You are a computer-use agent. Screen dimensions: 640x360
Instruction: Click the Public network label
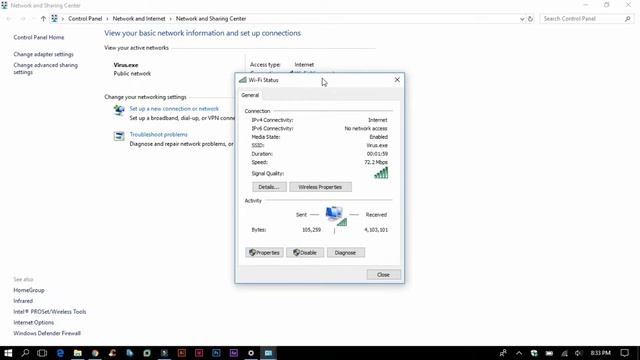point(132,73)
